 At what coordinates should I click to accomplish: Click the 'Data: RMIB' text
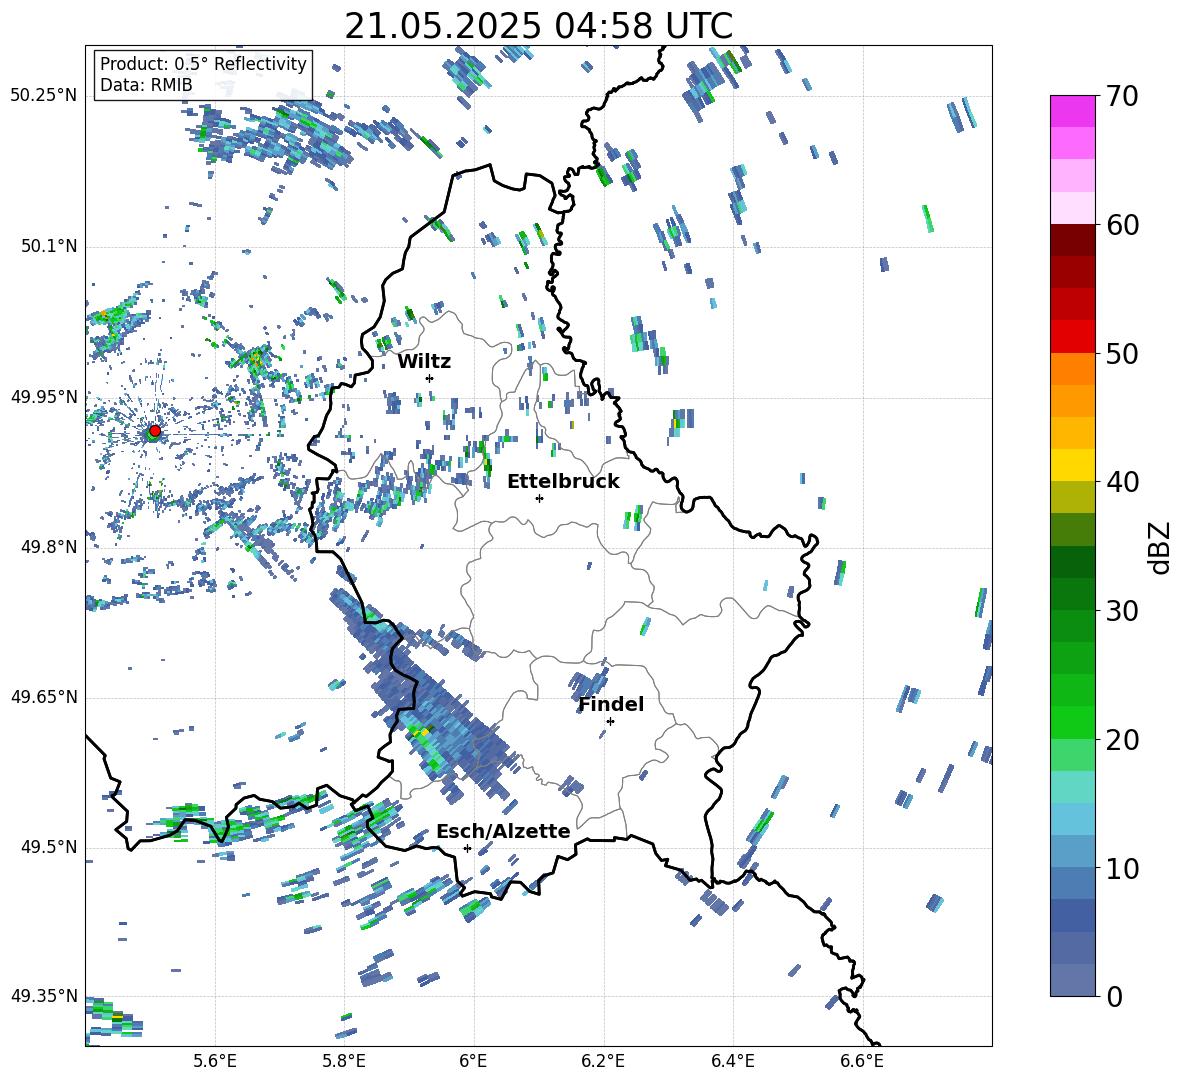pyautogui.click(x=146, y=85)
